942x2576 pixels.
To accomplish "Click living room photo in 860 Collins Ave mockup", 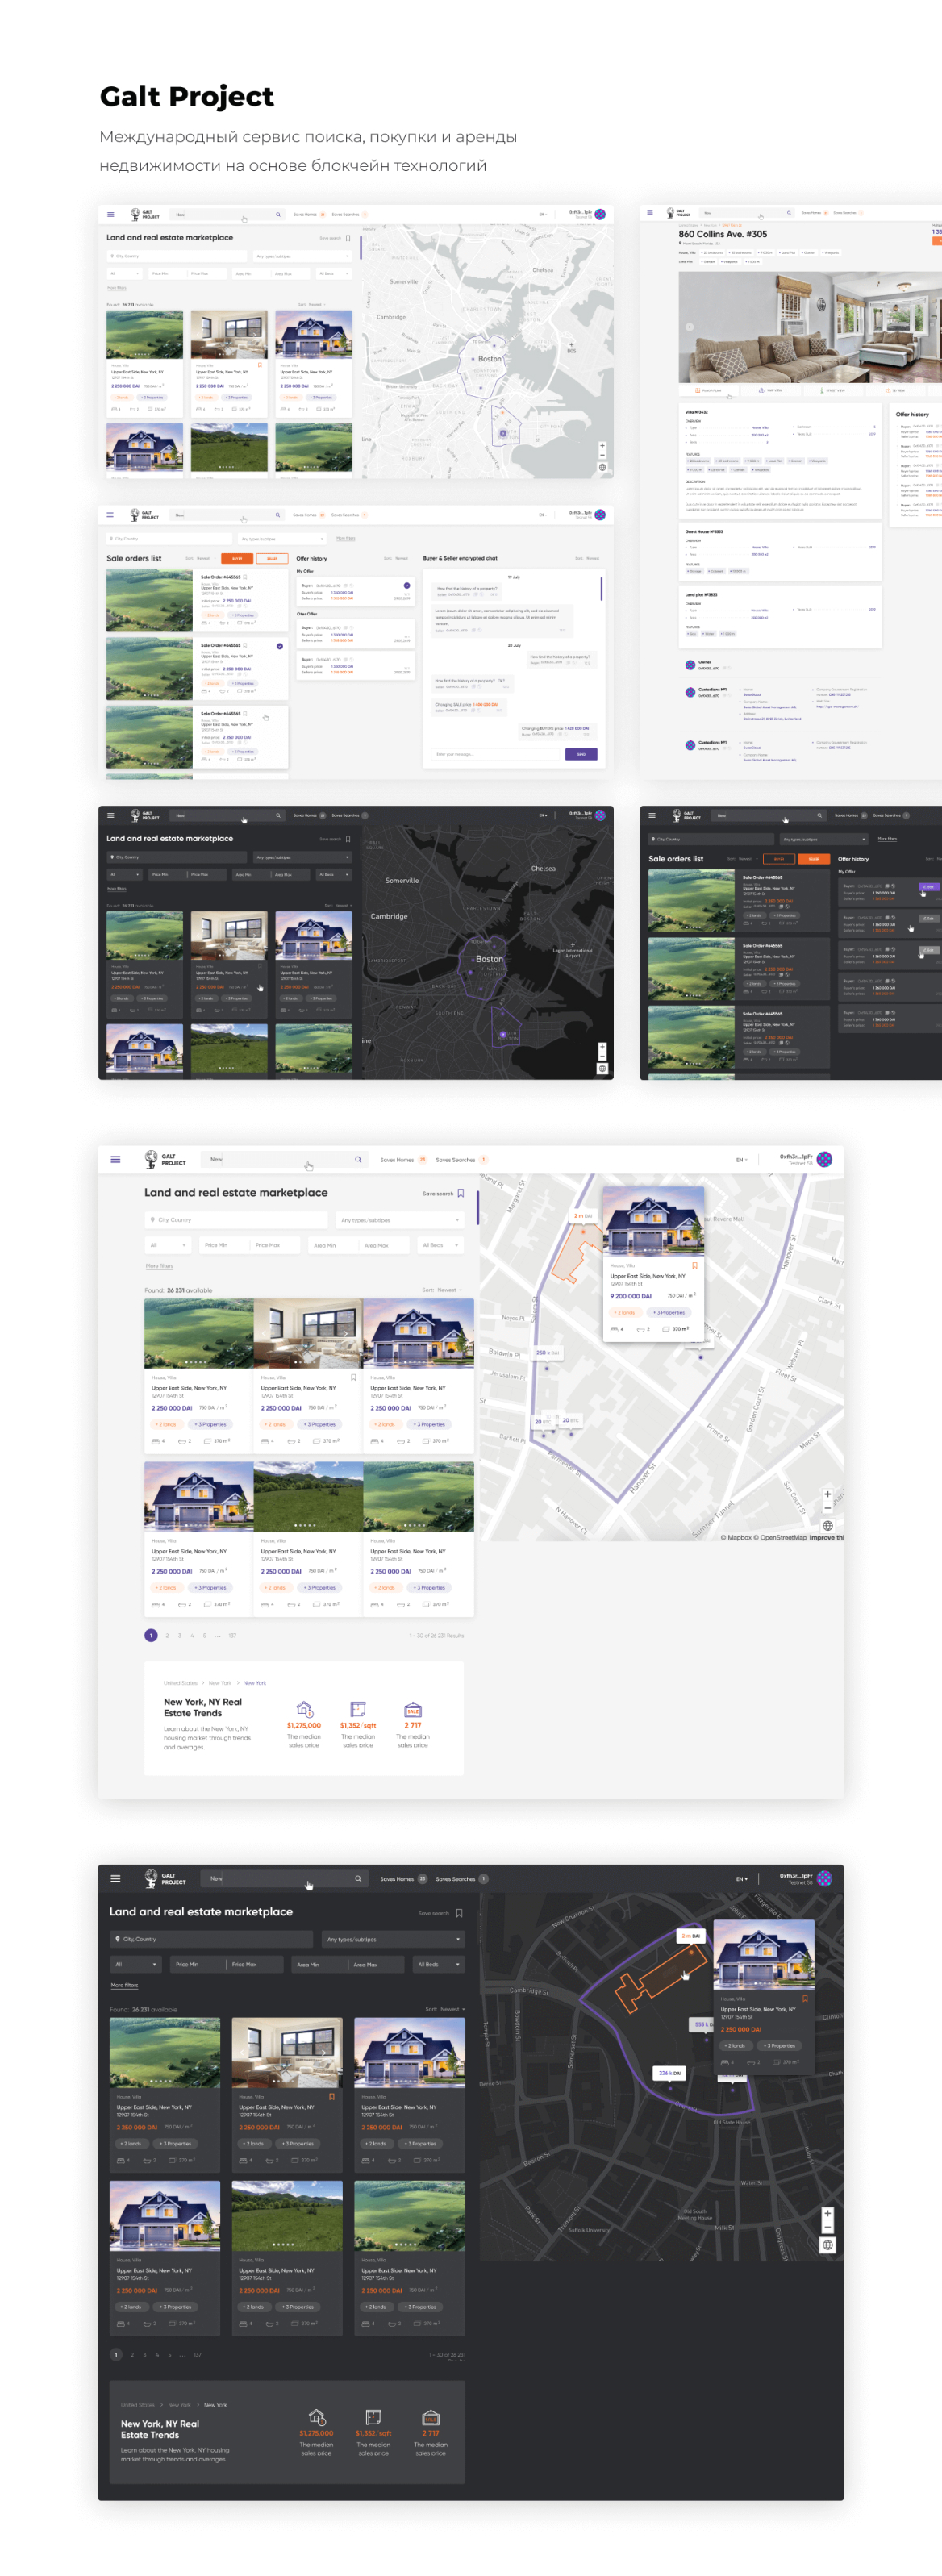I will [810, 326].
